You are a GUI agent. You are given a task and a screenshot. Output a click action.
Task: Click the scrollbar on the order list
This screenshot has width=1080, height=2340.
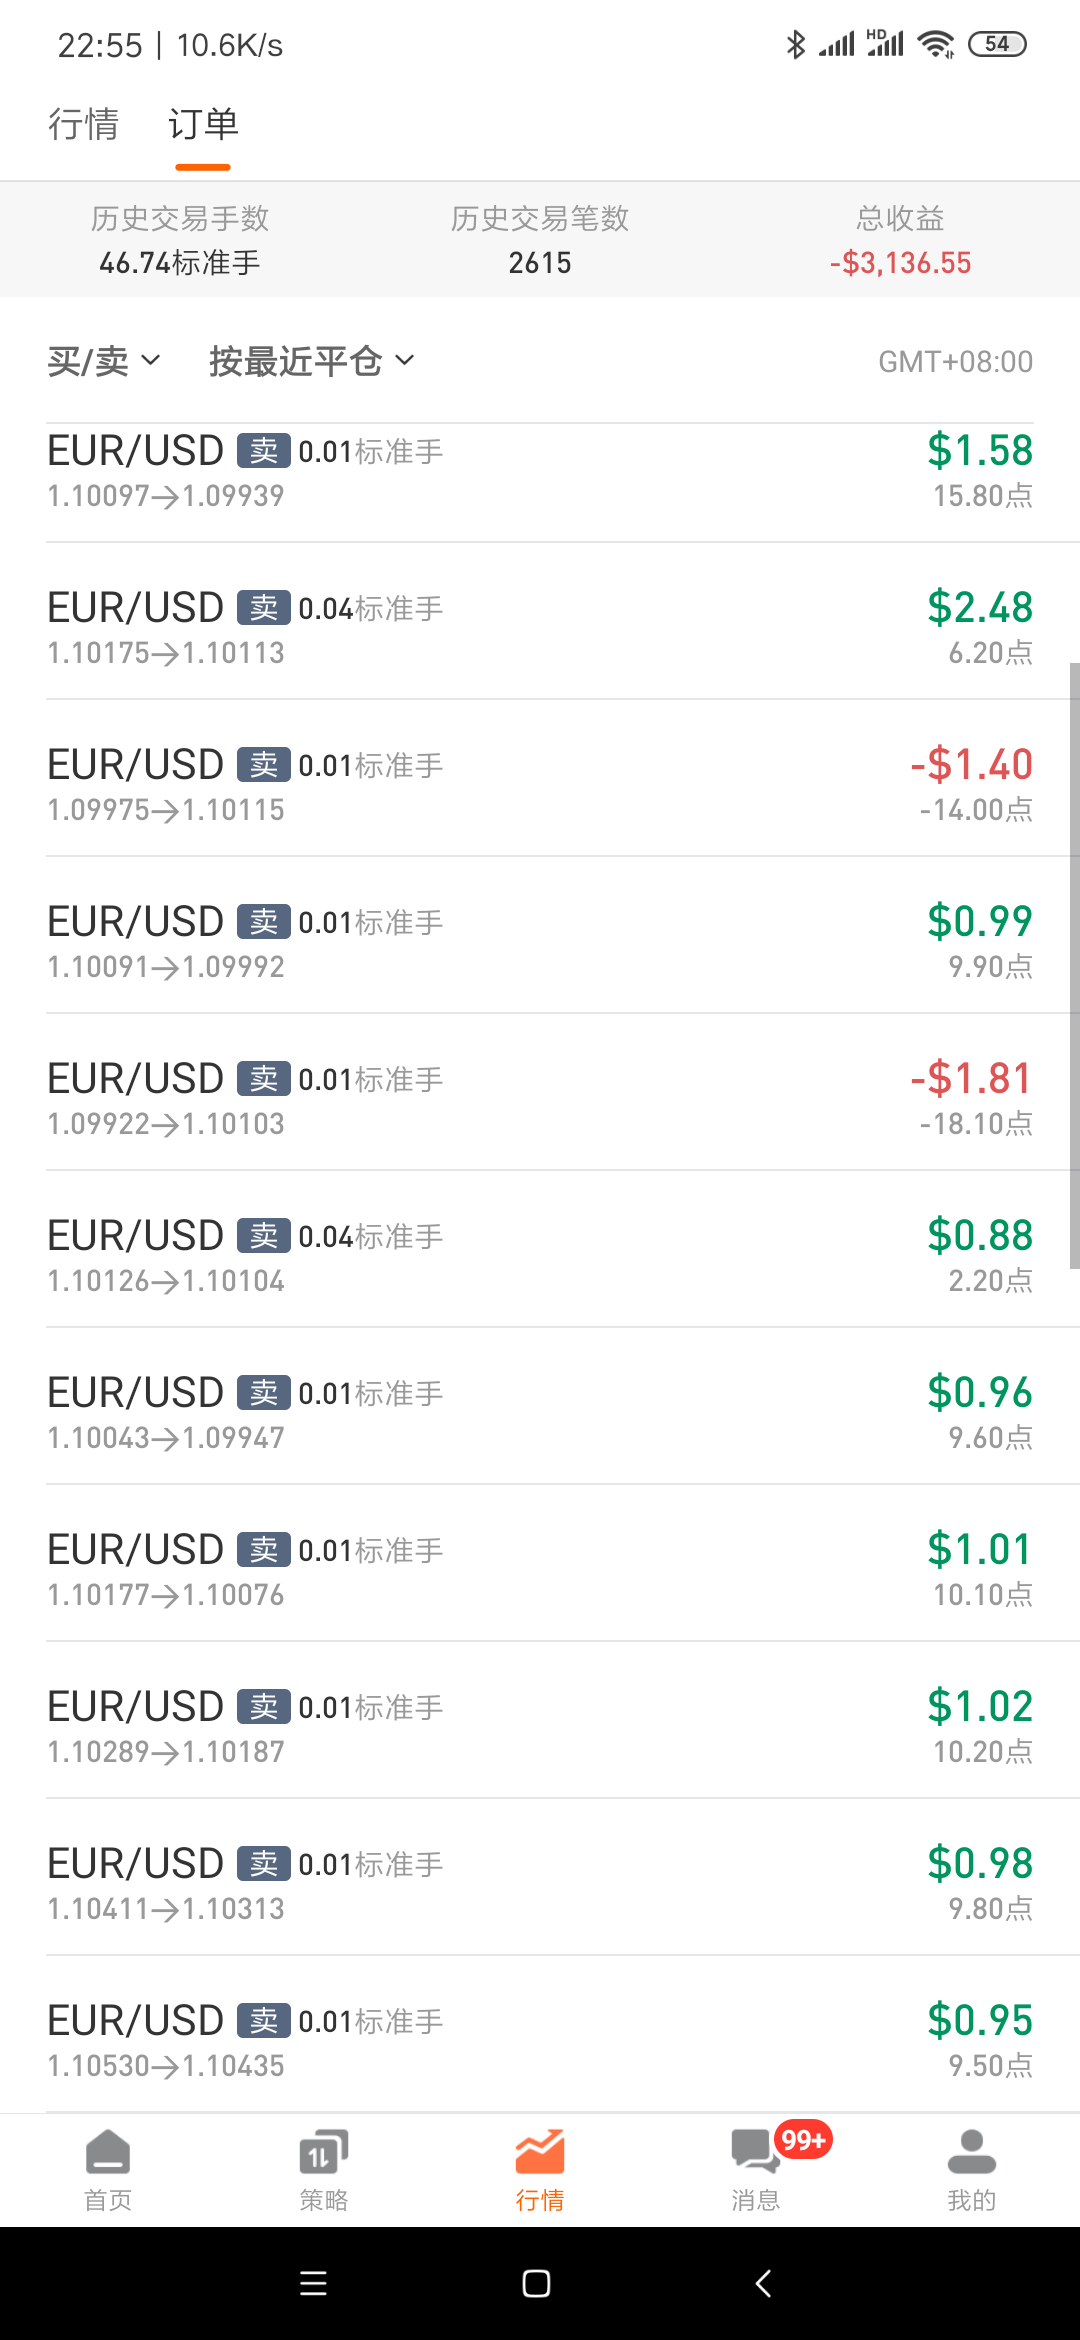click(1074, 965)
